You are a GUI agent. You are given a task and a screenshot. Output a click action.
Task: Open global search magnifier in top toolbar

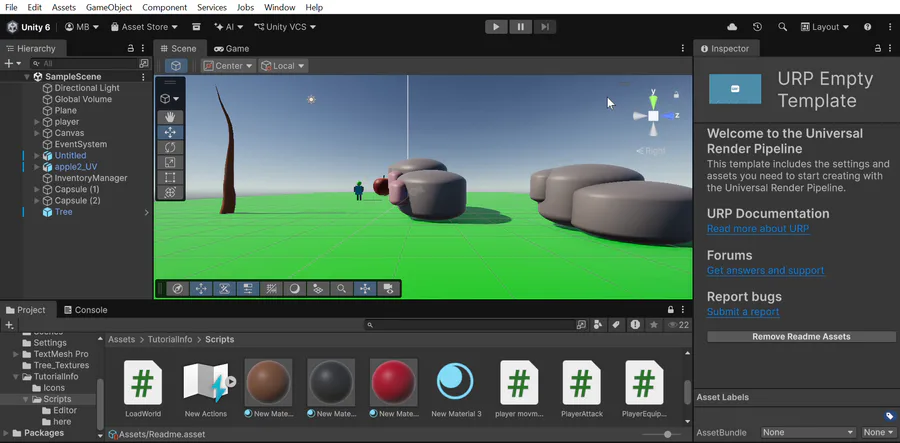point(782,27)
